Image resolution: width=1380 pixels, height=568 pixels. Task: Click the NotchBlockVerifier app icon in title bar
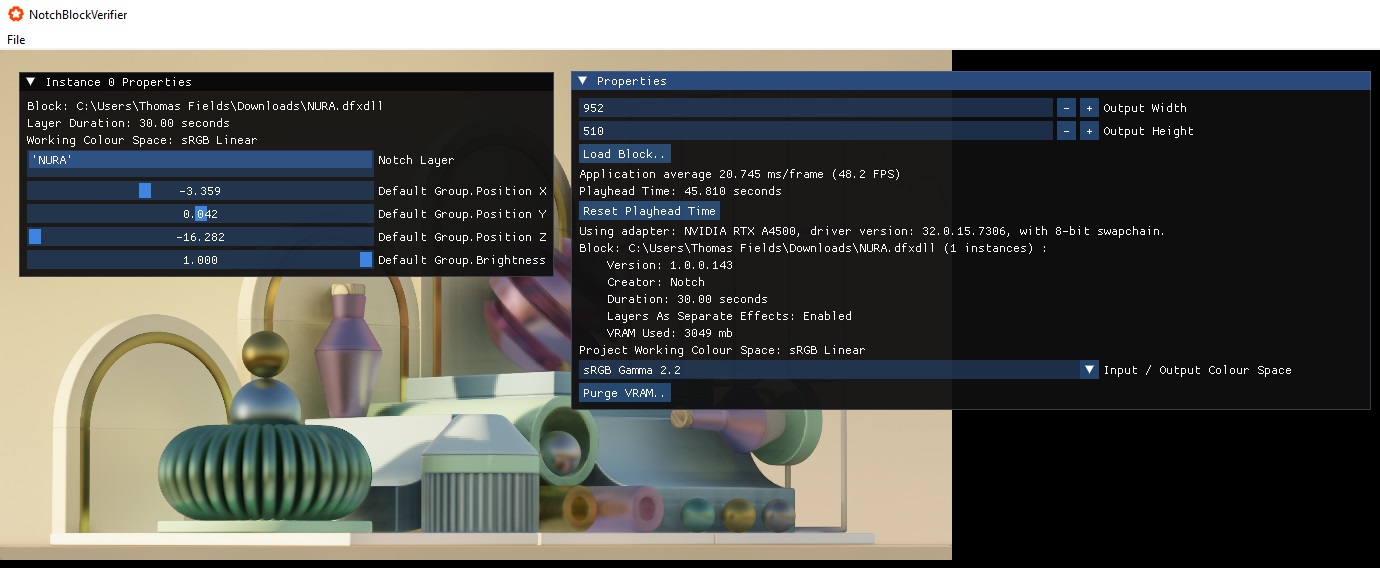(15, 14)
